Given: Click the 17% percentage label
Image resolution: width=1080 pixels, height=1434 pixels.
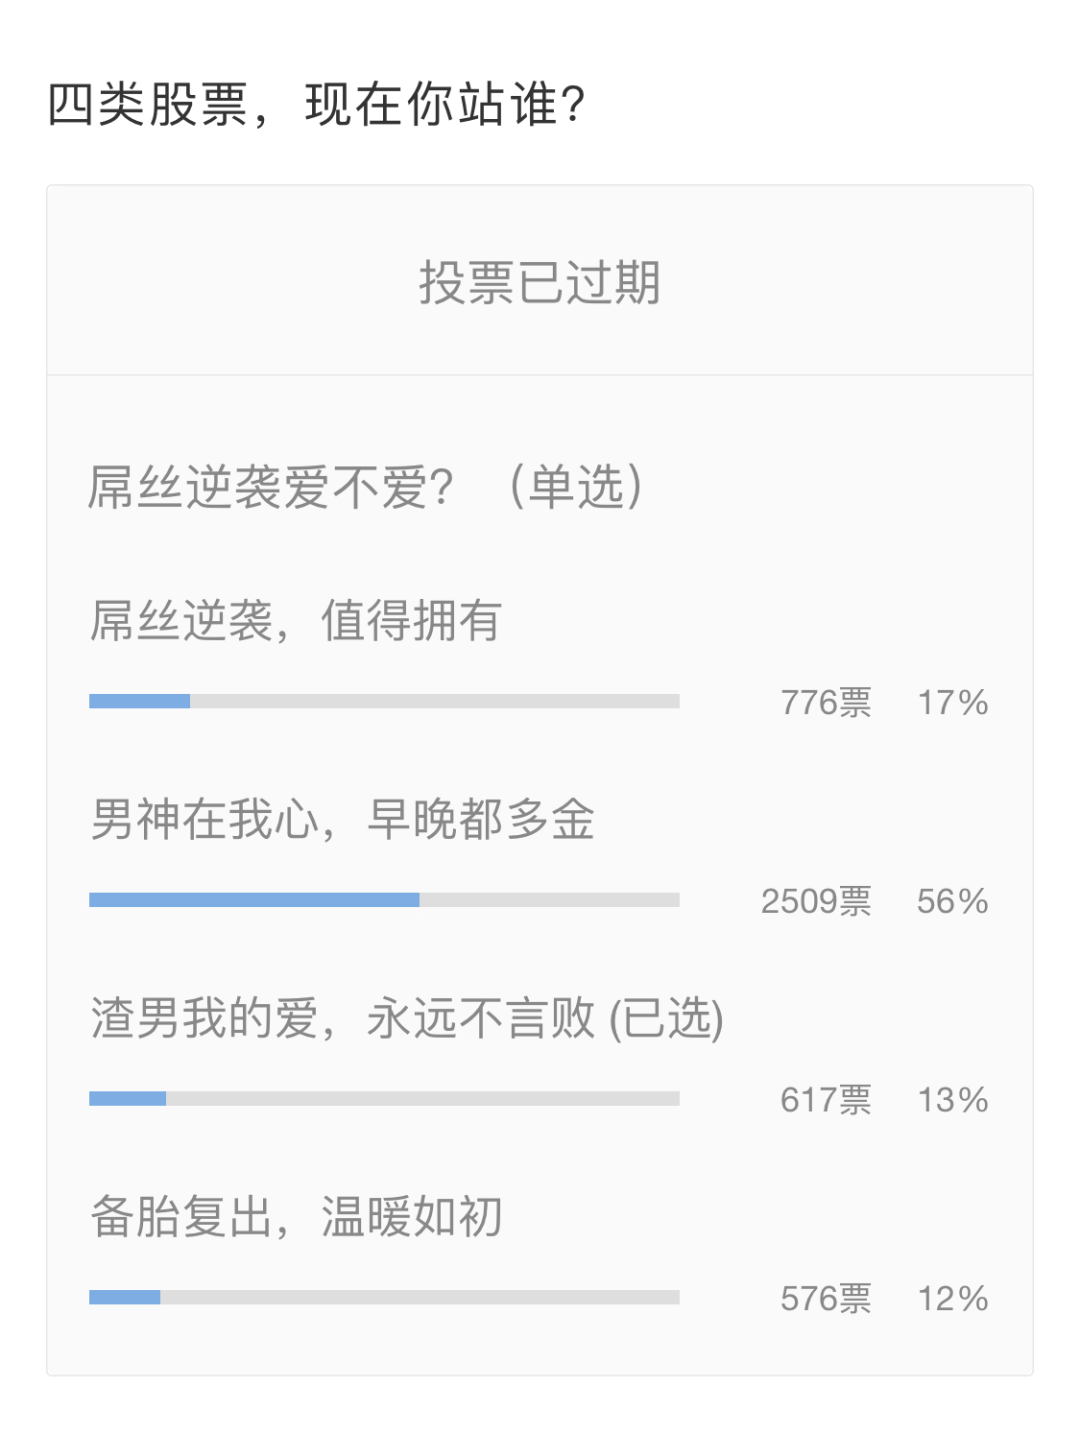Looking at the screenshot, I should coord(952,703).
